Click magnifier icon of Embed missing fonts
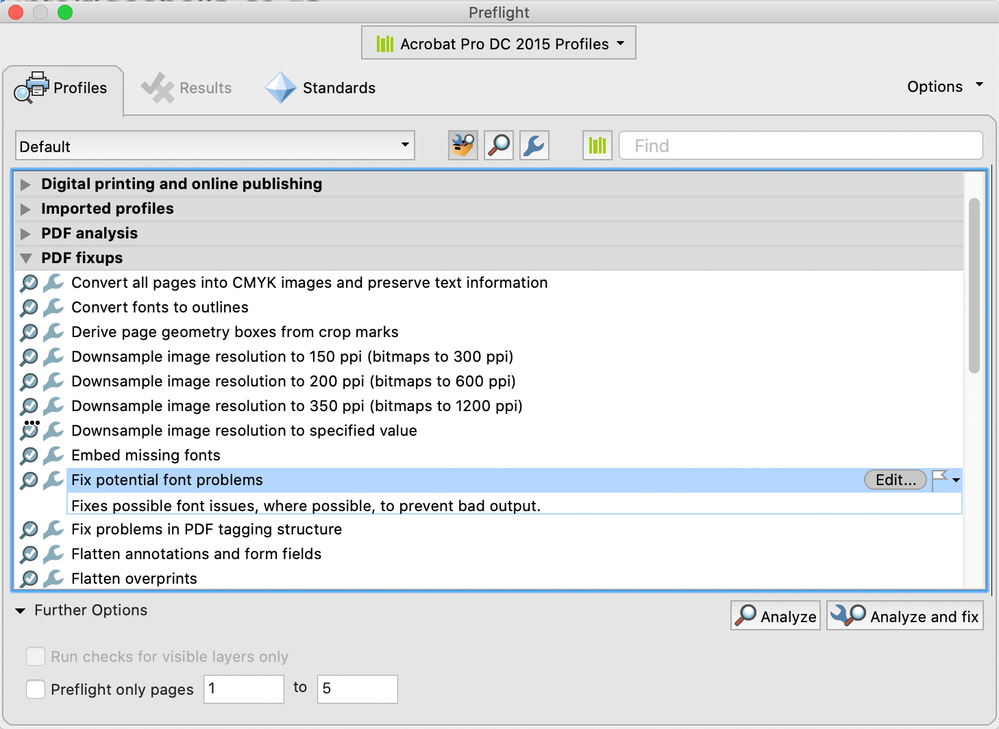 click(29, 456)
